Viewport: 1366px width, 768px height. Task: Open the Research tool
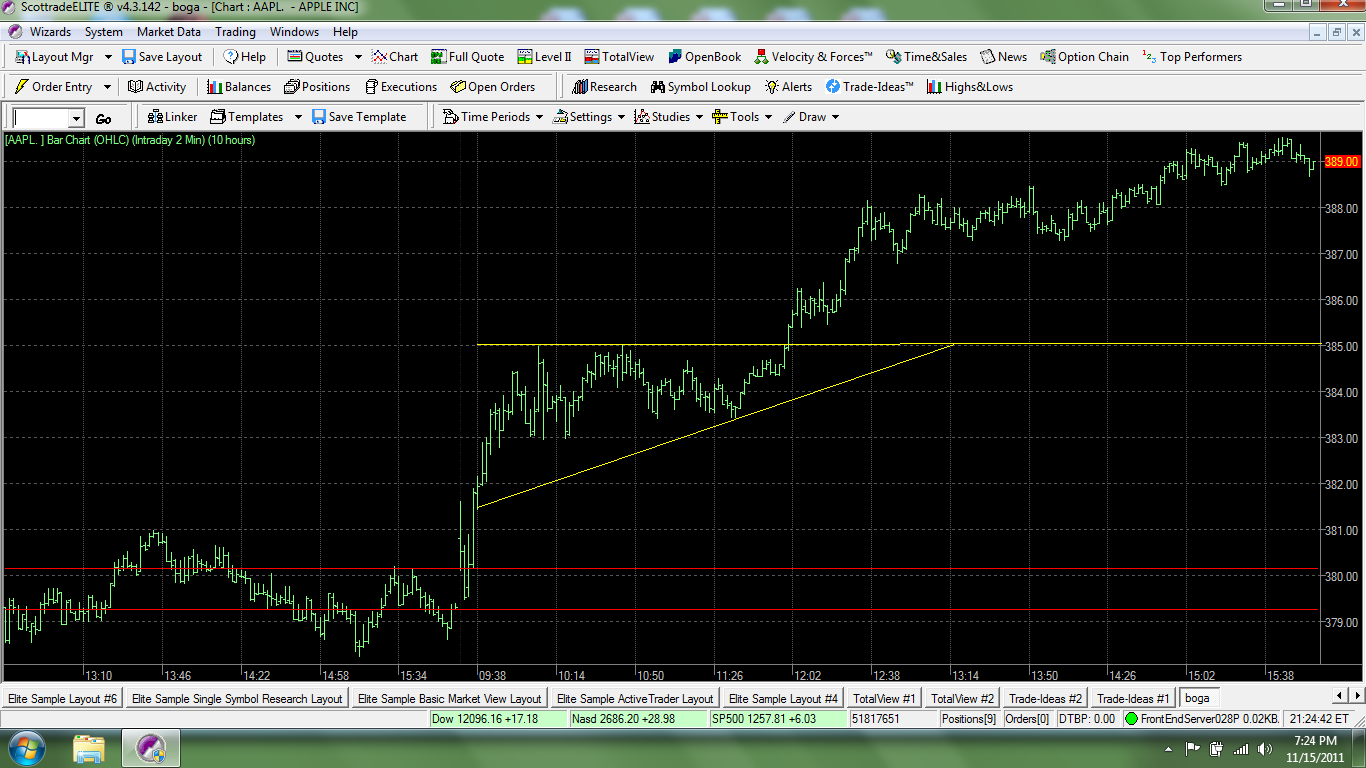pyautogui.click(x=604, y=87)
